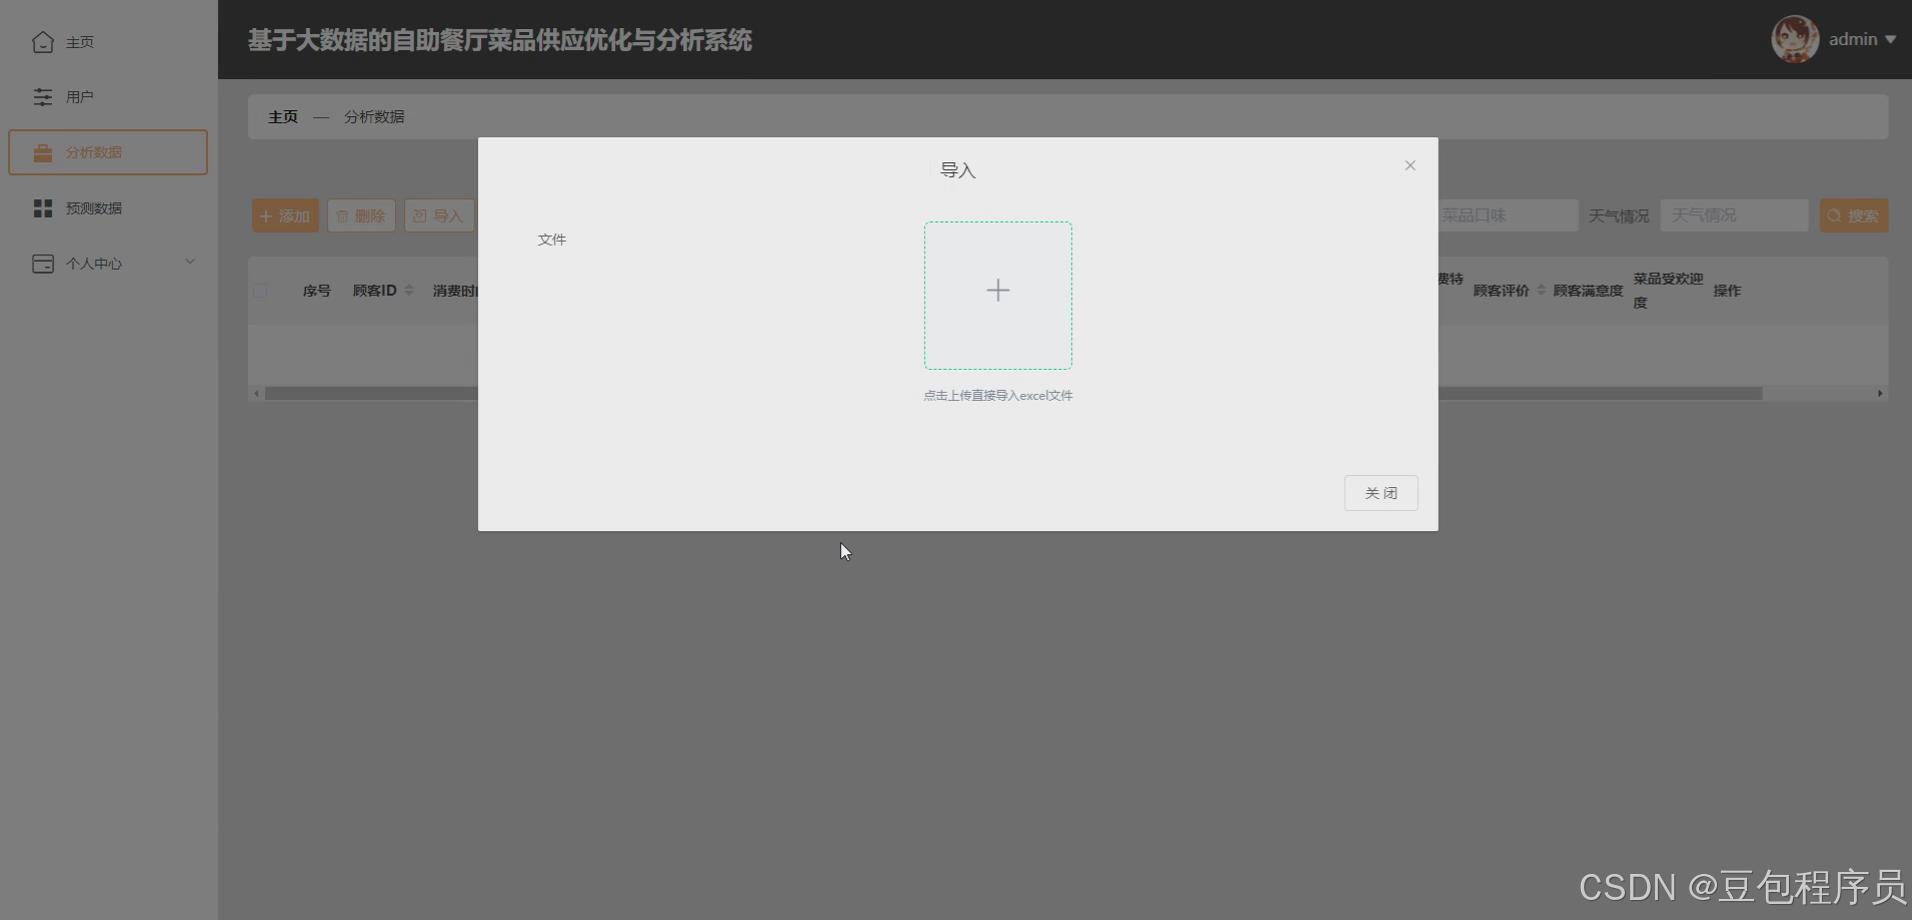Click the 关闭 button in the import dialog

coord(1381,492)
